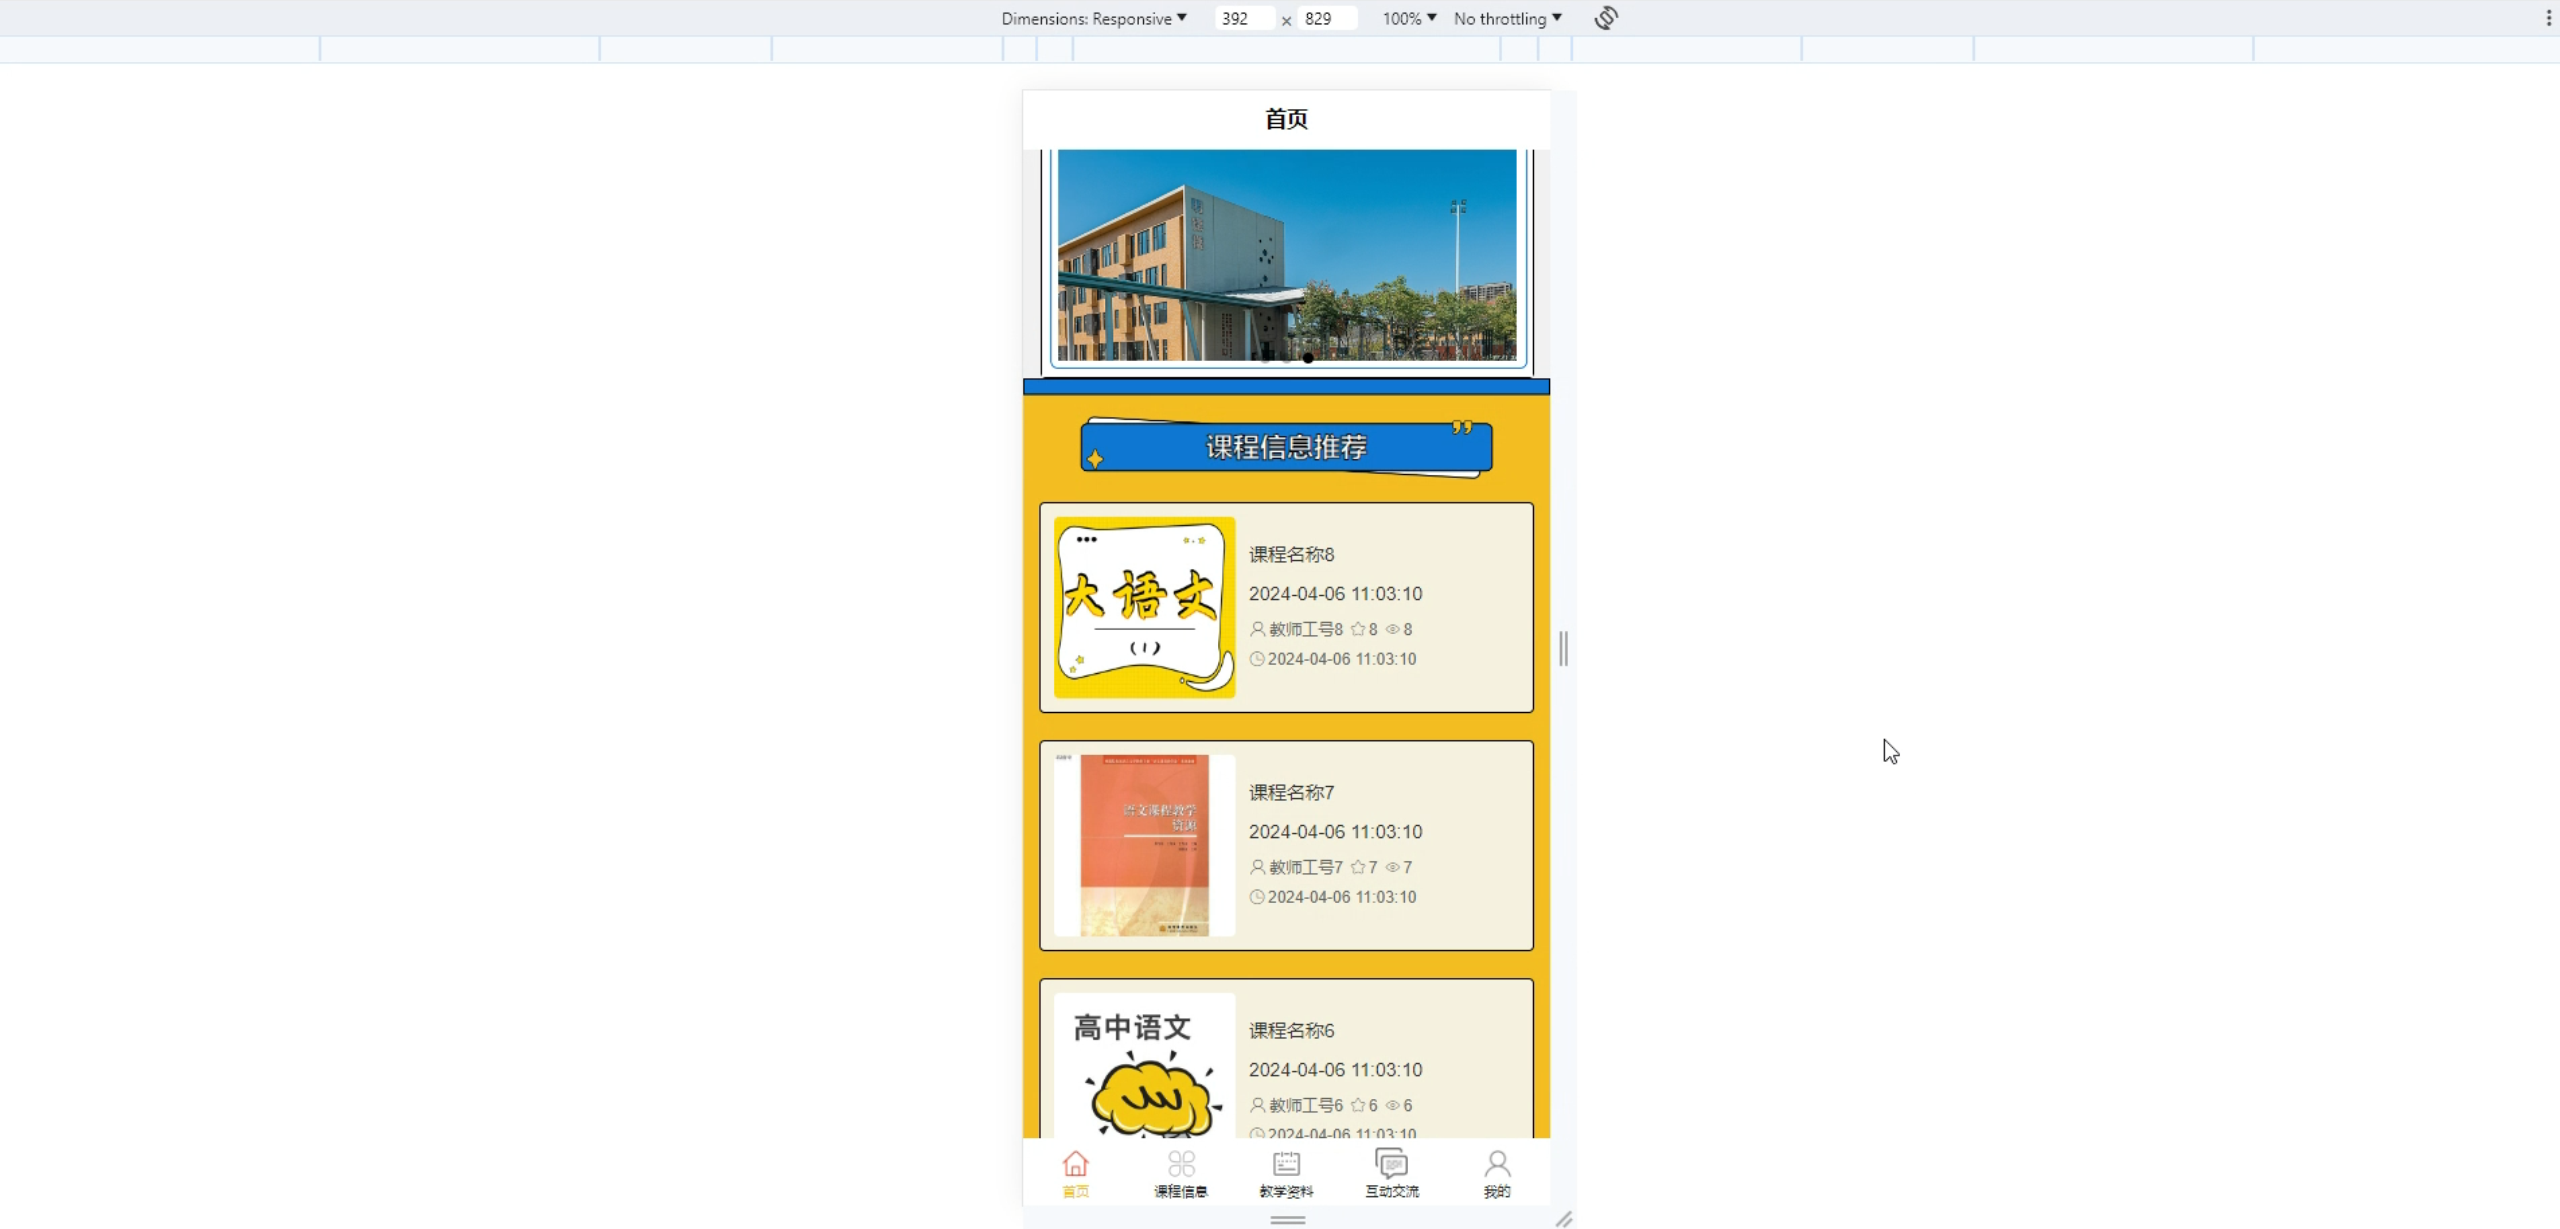Viewport: 2560px width, 1229px height.
Task: Open the 课程名称7 course title
Action: click(x=1291, y=792)
